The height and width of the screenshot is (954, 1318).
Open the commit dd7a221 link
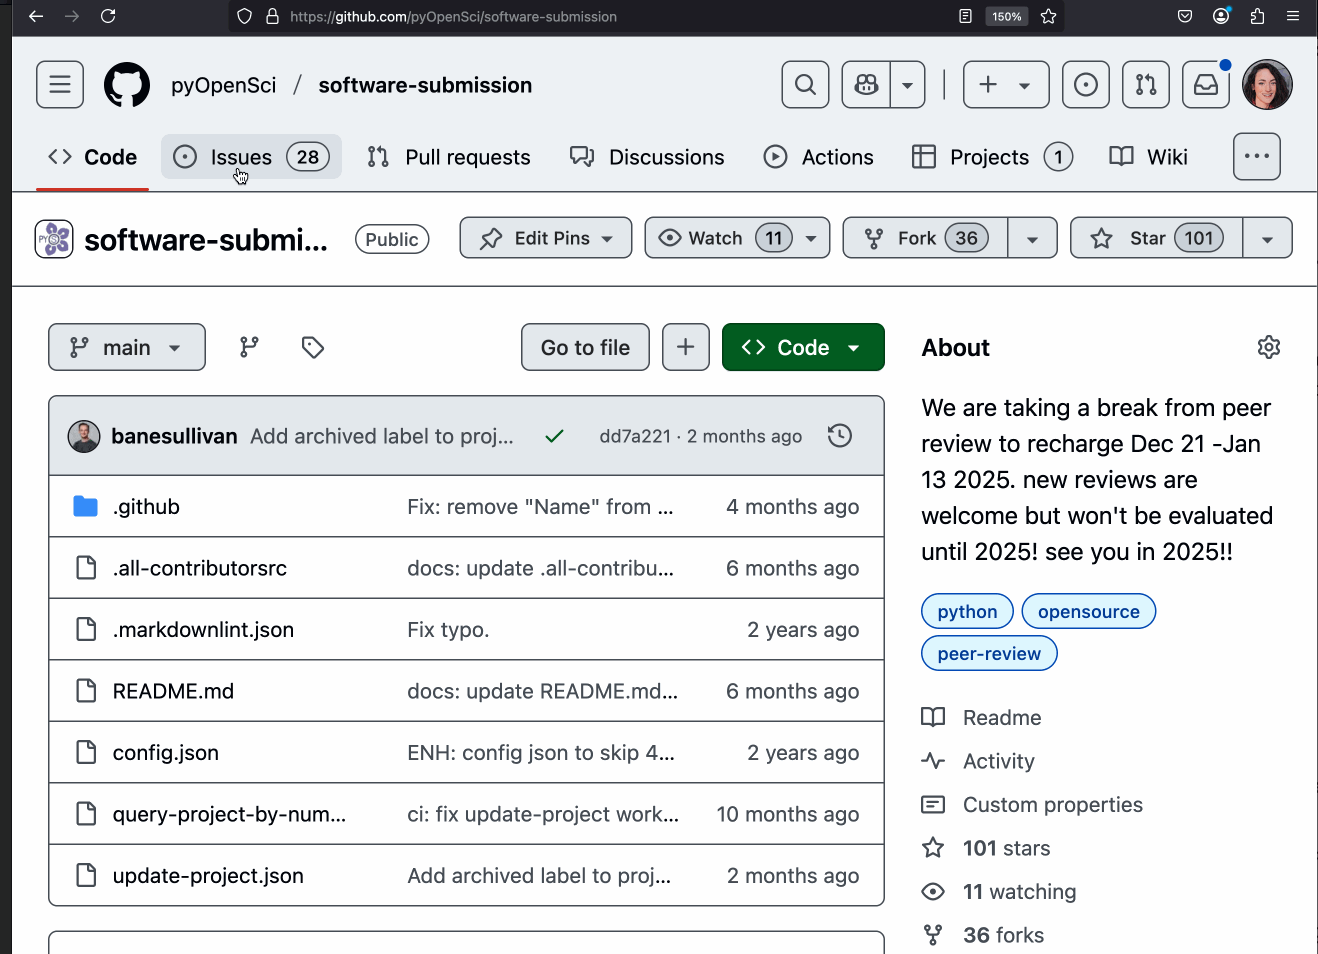point(635,436)
